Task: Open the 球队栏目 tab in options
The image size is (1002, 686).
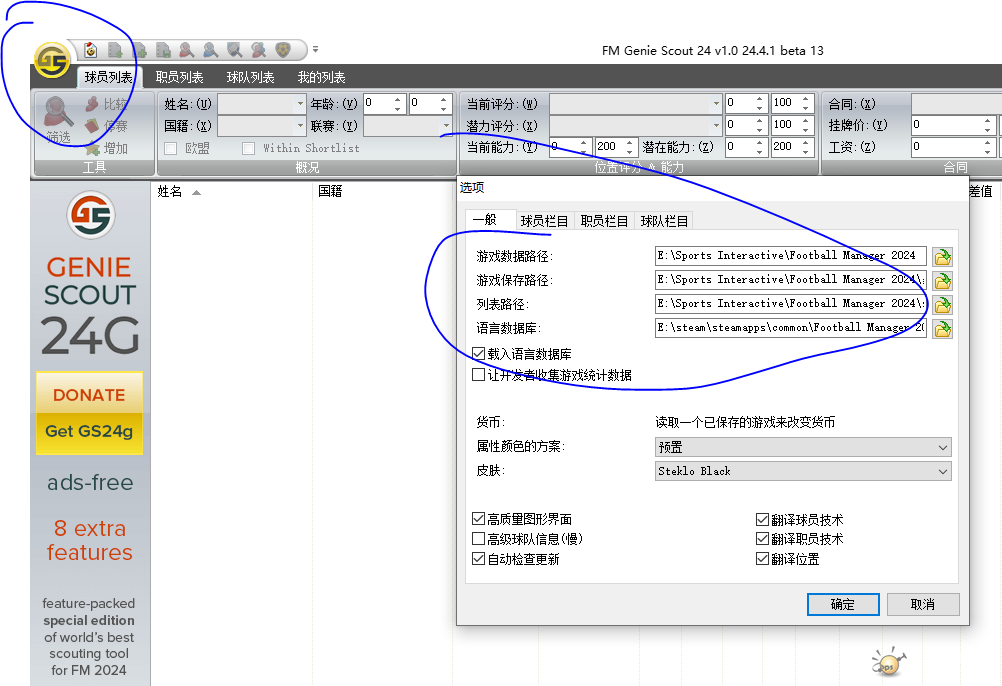Action: pyautogui.click(x=664, y=221)
